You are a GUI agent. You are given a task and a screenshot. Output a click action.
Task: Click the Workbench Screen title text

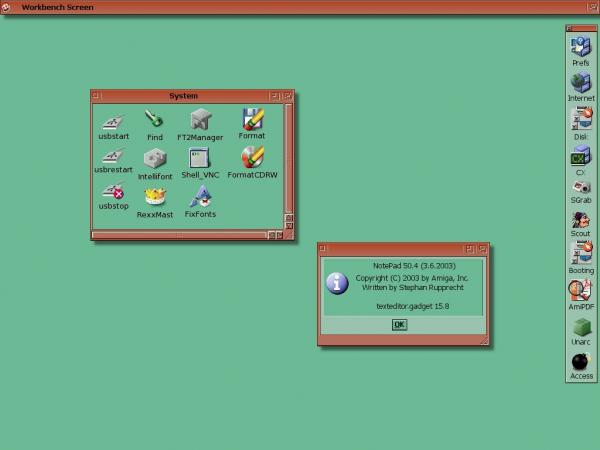pos(57,7)
